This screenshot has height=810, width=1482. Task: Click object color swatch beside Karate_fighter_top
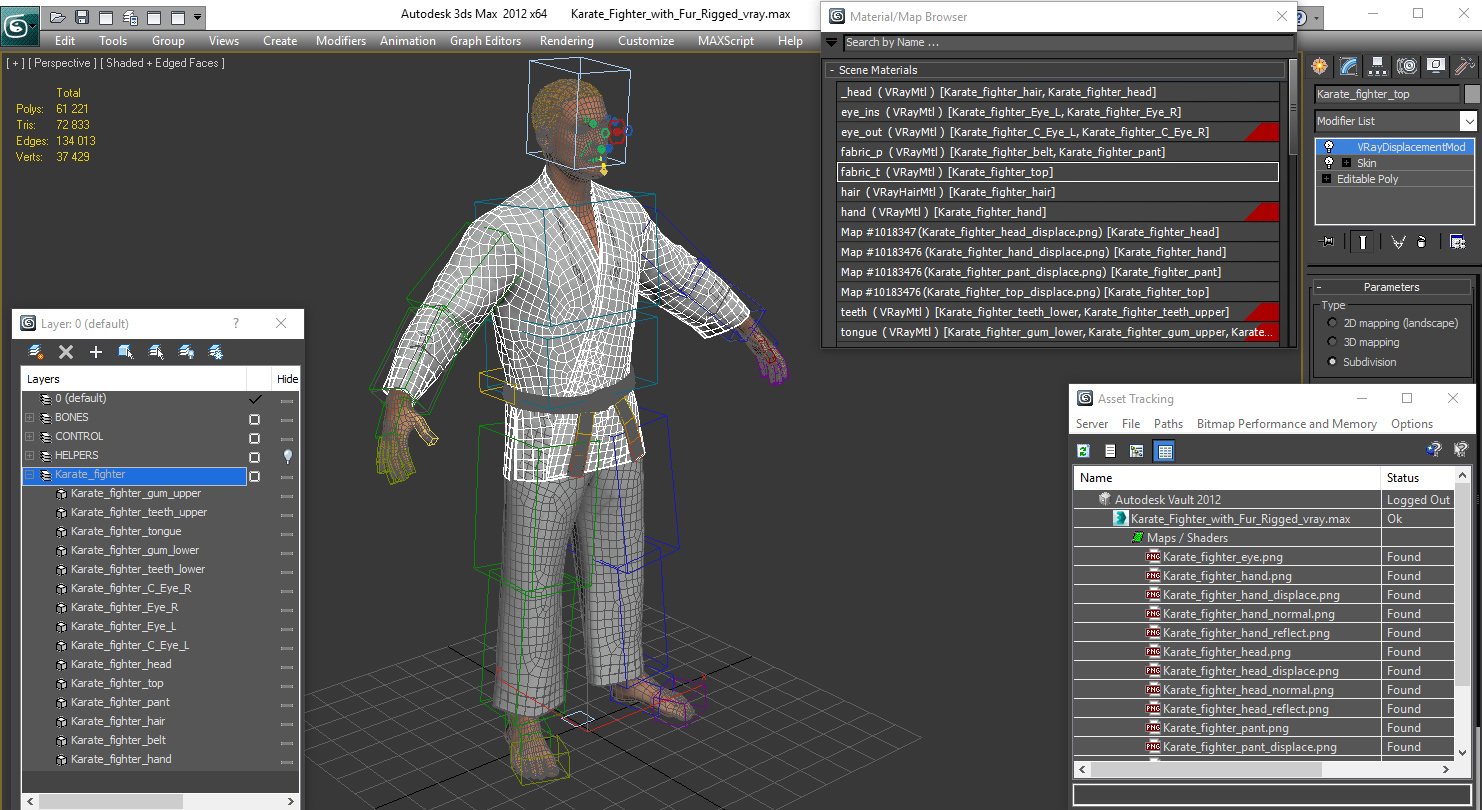[x=1472, y=94]
